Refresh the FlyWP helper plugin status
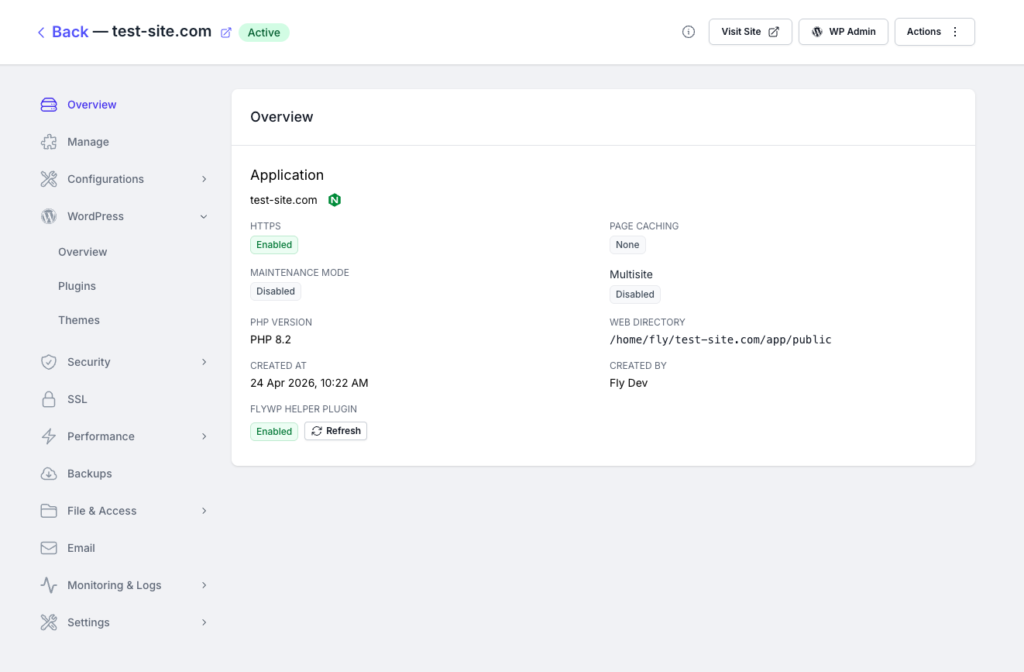1024x672 pixels. click(x=335, y=431)
